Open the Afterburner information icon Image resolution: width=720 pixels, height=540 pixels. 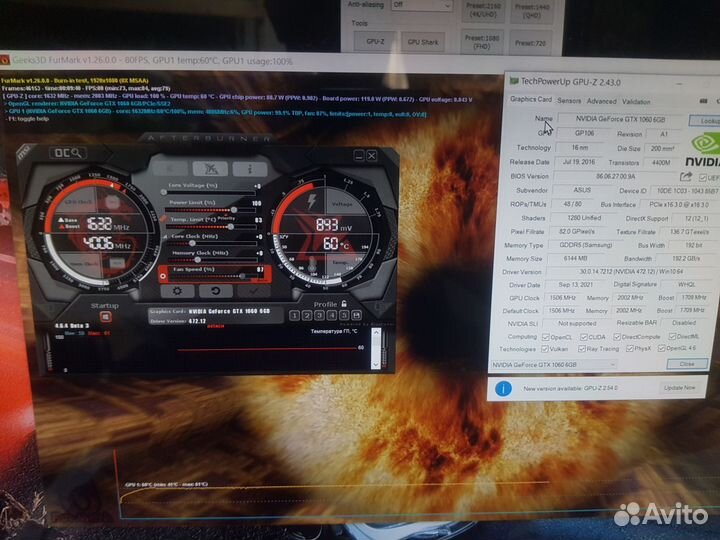point(250,169)
